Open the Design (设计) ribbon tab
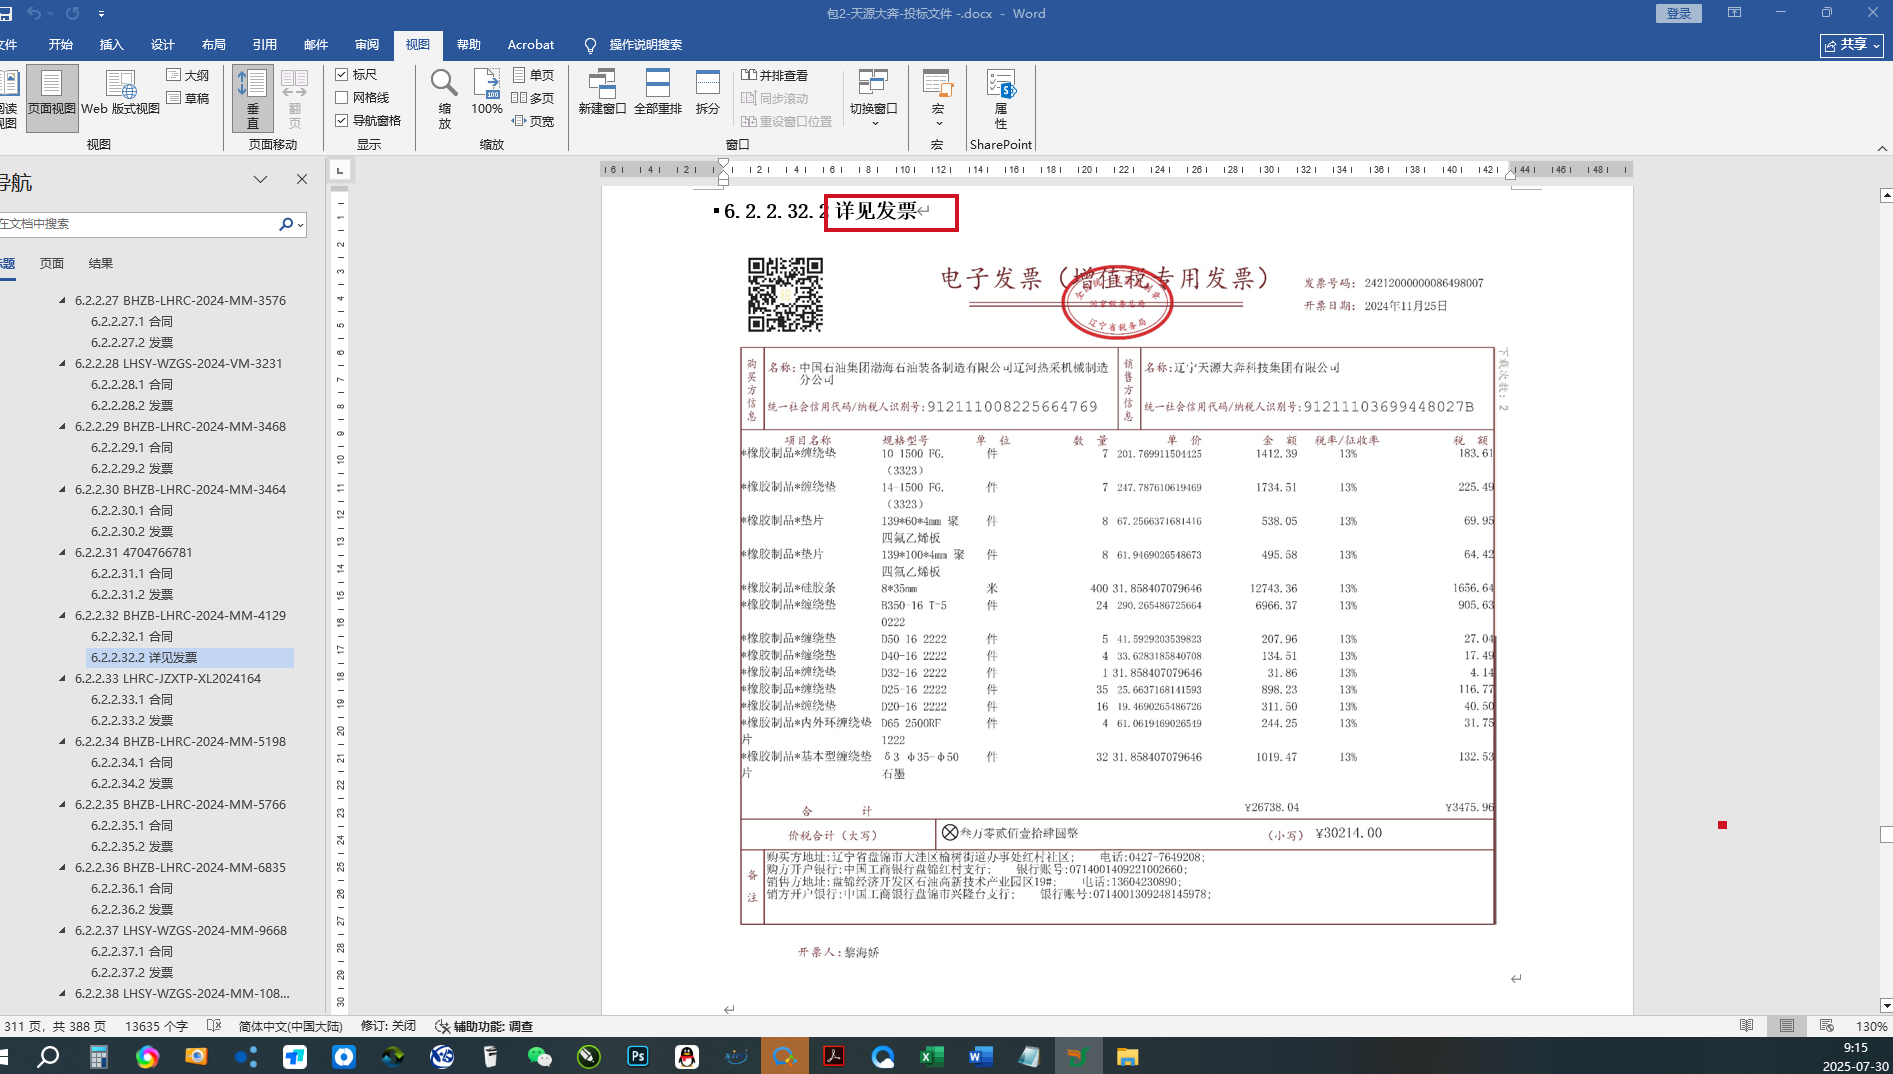The width and height of the screenshot is (1893, 1074). [x=163, y=45]
